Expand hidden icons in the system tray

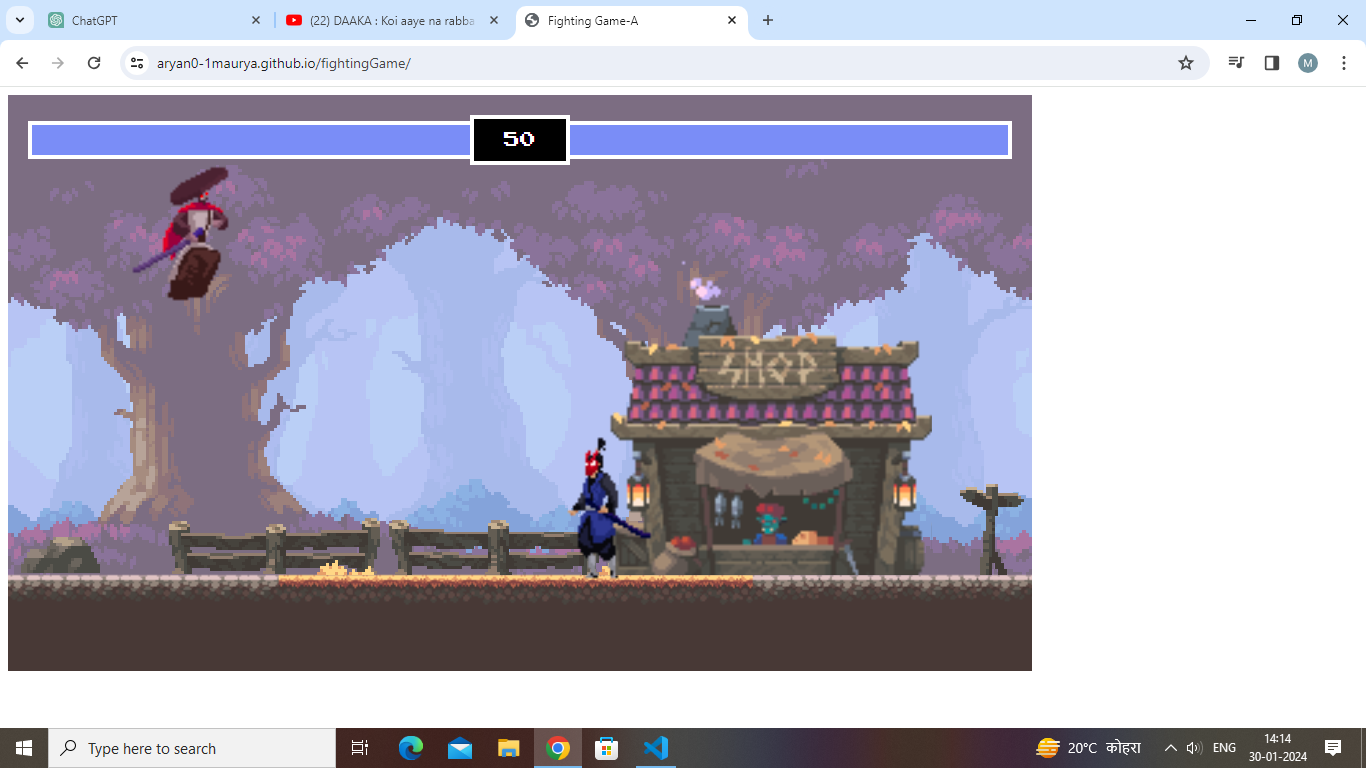click(x=1169, y=747)
